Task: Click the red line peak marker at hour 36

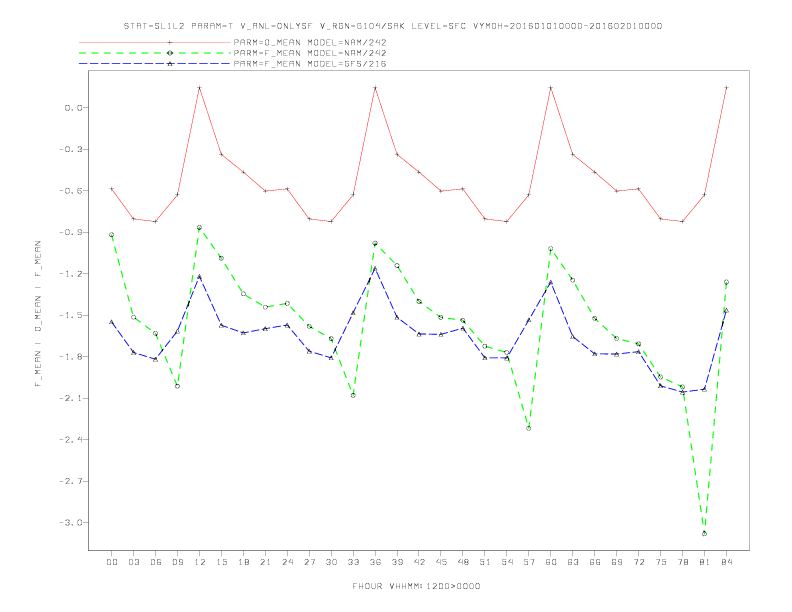Action: (x=375, y=88)
